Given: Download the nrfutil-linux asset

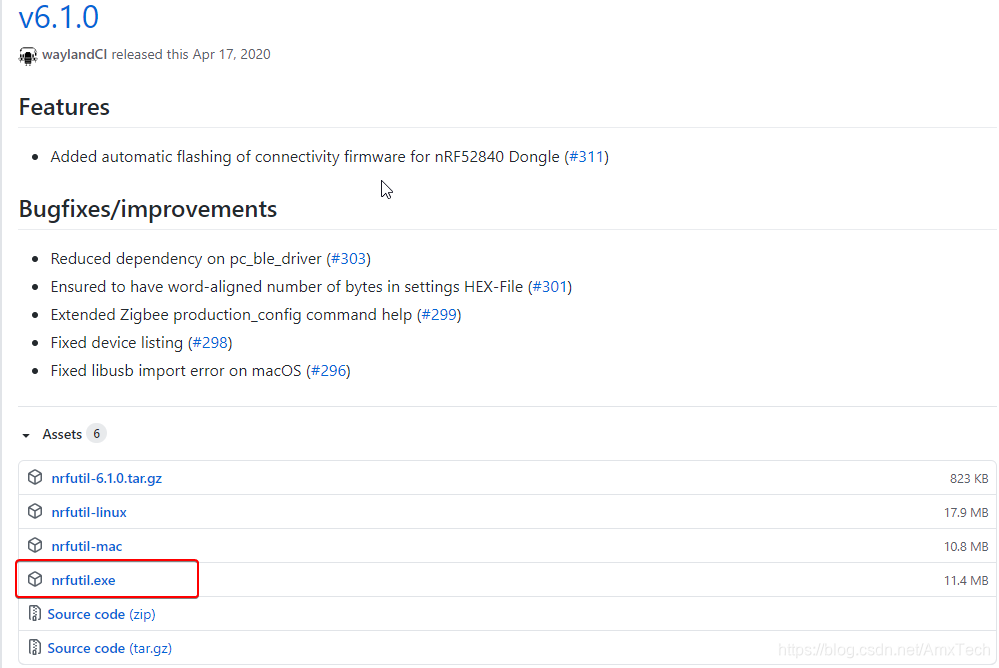Looking at the screenshot, I should [x=89, y=512].
